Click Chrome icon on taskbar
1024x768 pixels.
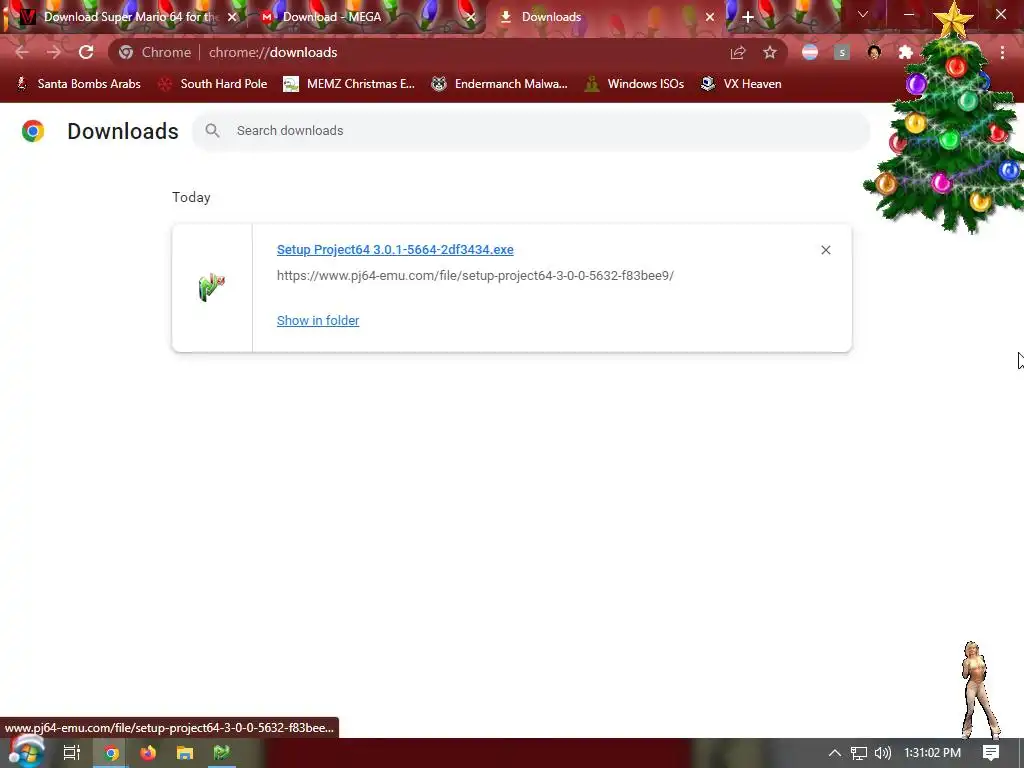pos(111,753)
